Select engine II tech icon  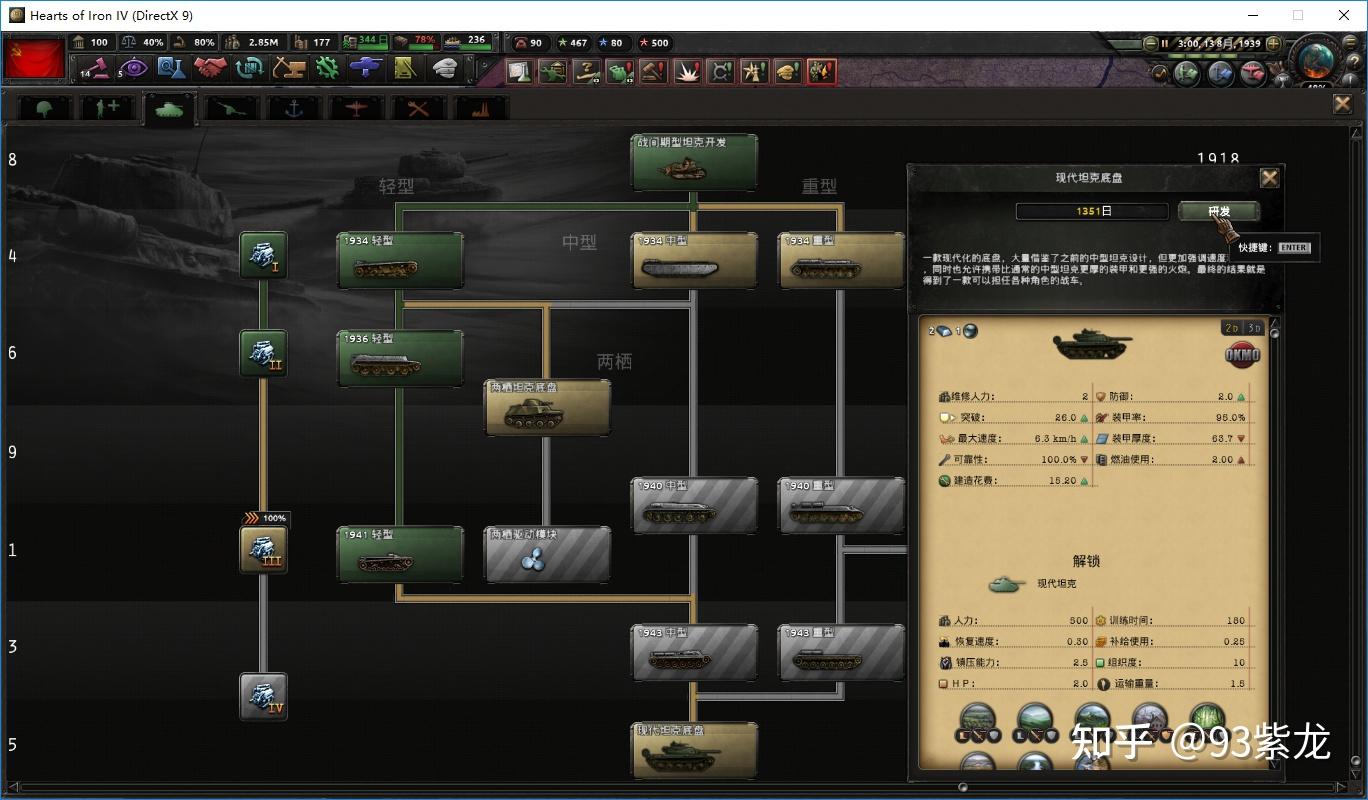(x=263, y=353)
